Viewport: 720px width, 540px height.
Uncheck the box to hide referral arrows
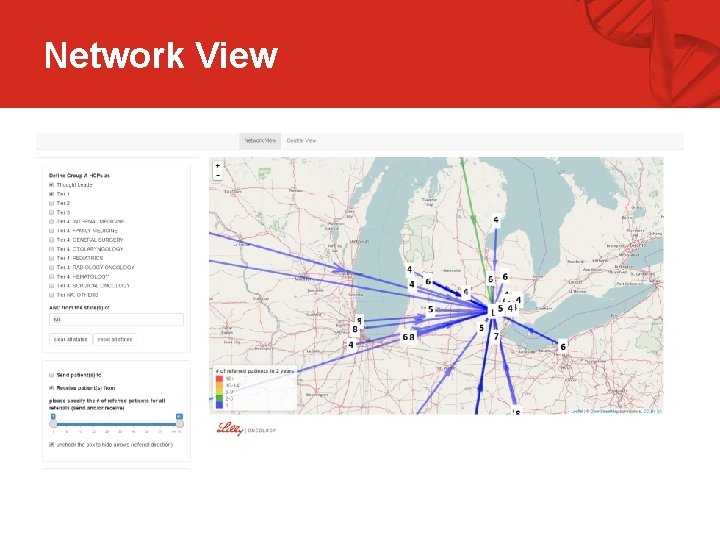tap(51, 444)
